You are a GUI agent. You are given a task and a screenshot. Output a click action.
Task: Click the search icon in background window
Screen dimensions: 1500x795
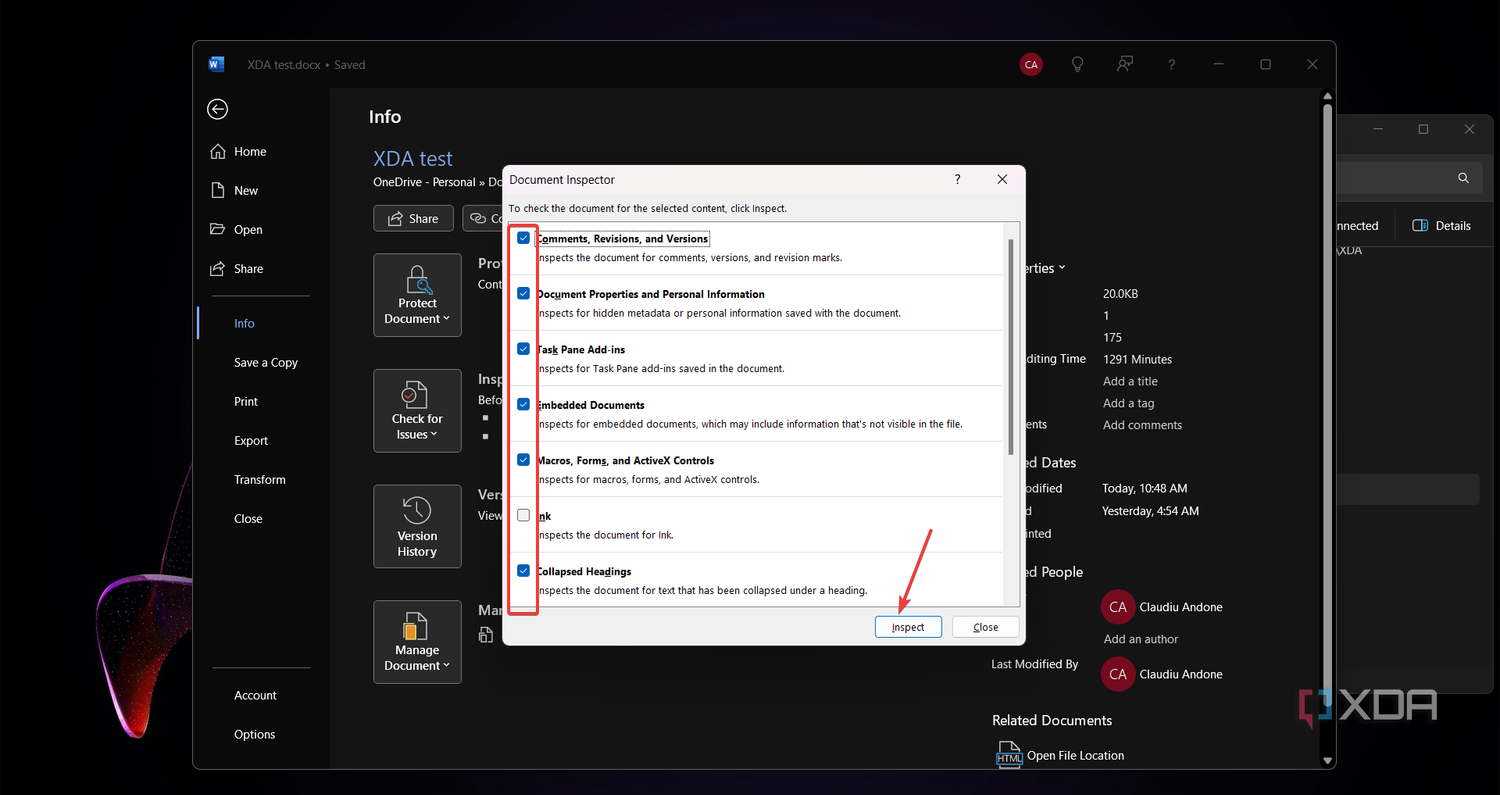point(1463,178)
